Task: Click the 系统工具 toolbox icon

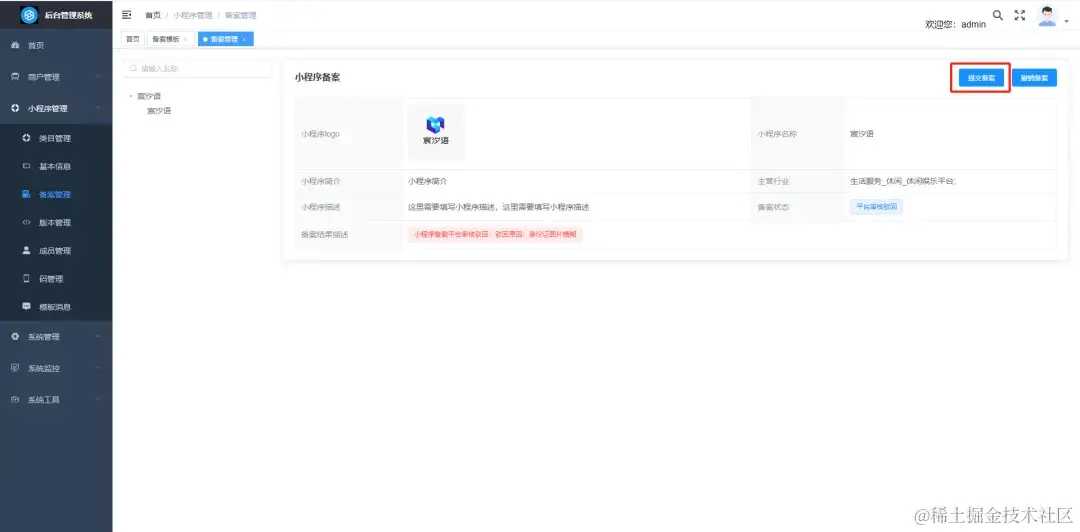Action: tap(15, 400)
